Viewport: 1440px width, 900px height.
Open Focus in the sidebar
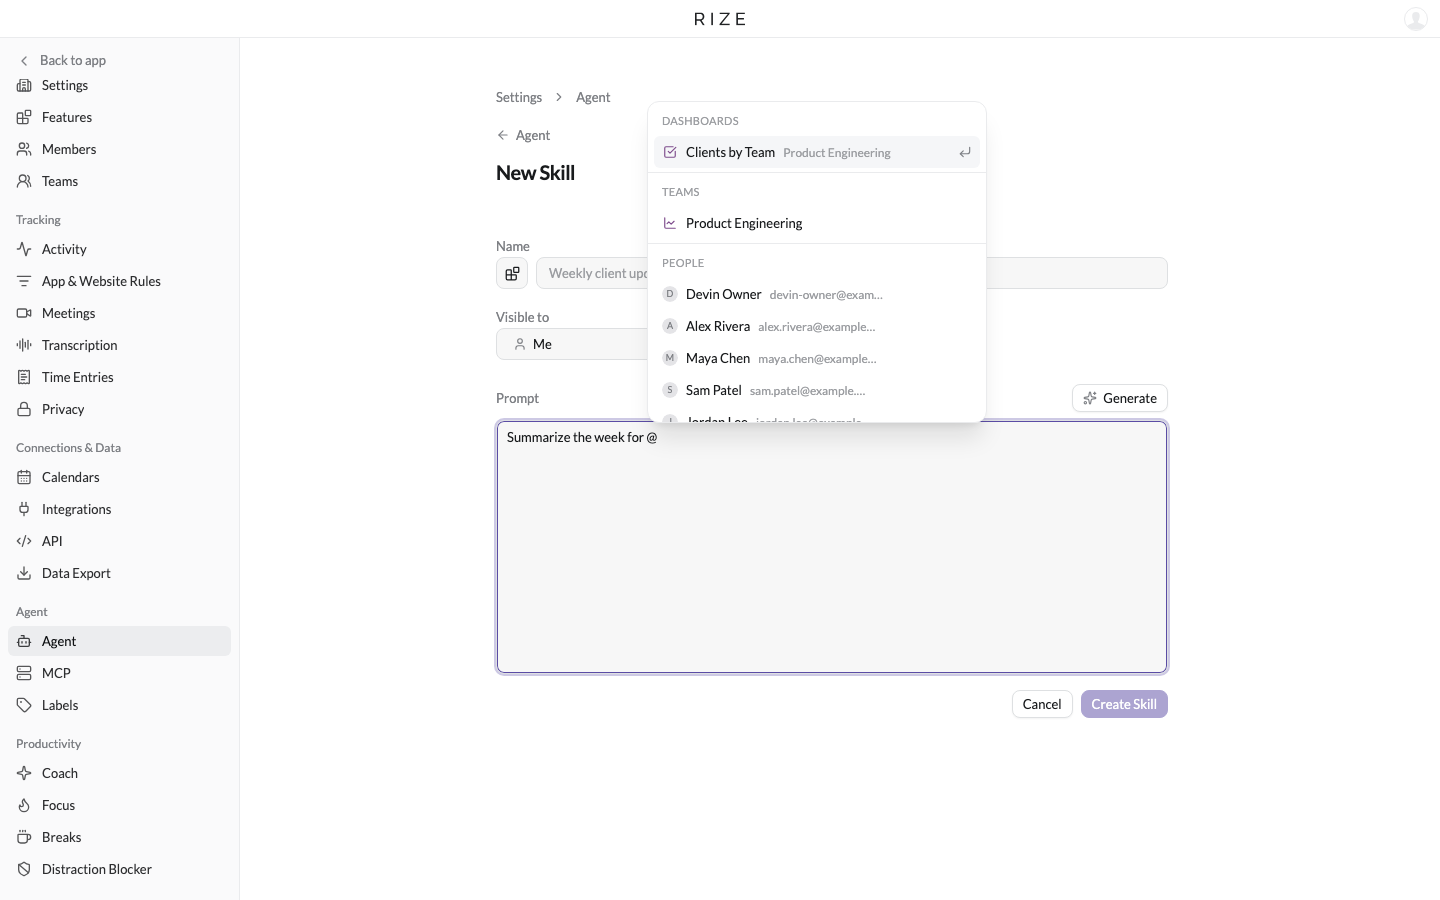point(119,805)
